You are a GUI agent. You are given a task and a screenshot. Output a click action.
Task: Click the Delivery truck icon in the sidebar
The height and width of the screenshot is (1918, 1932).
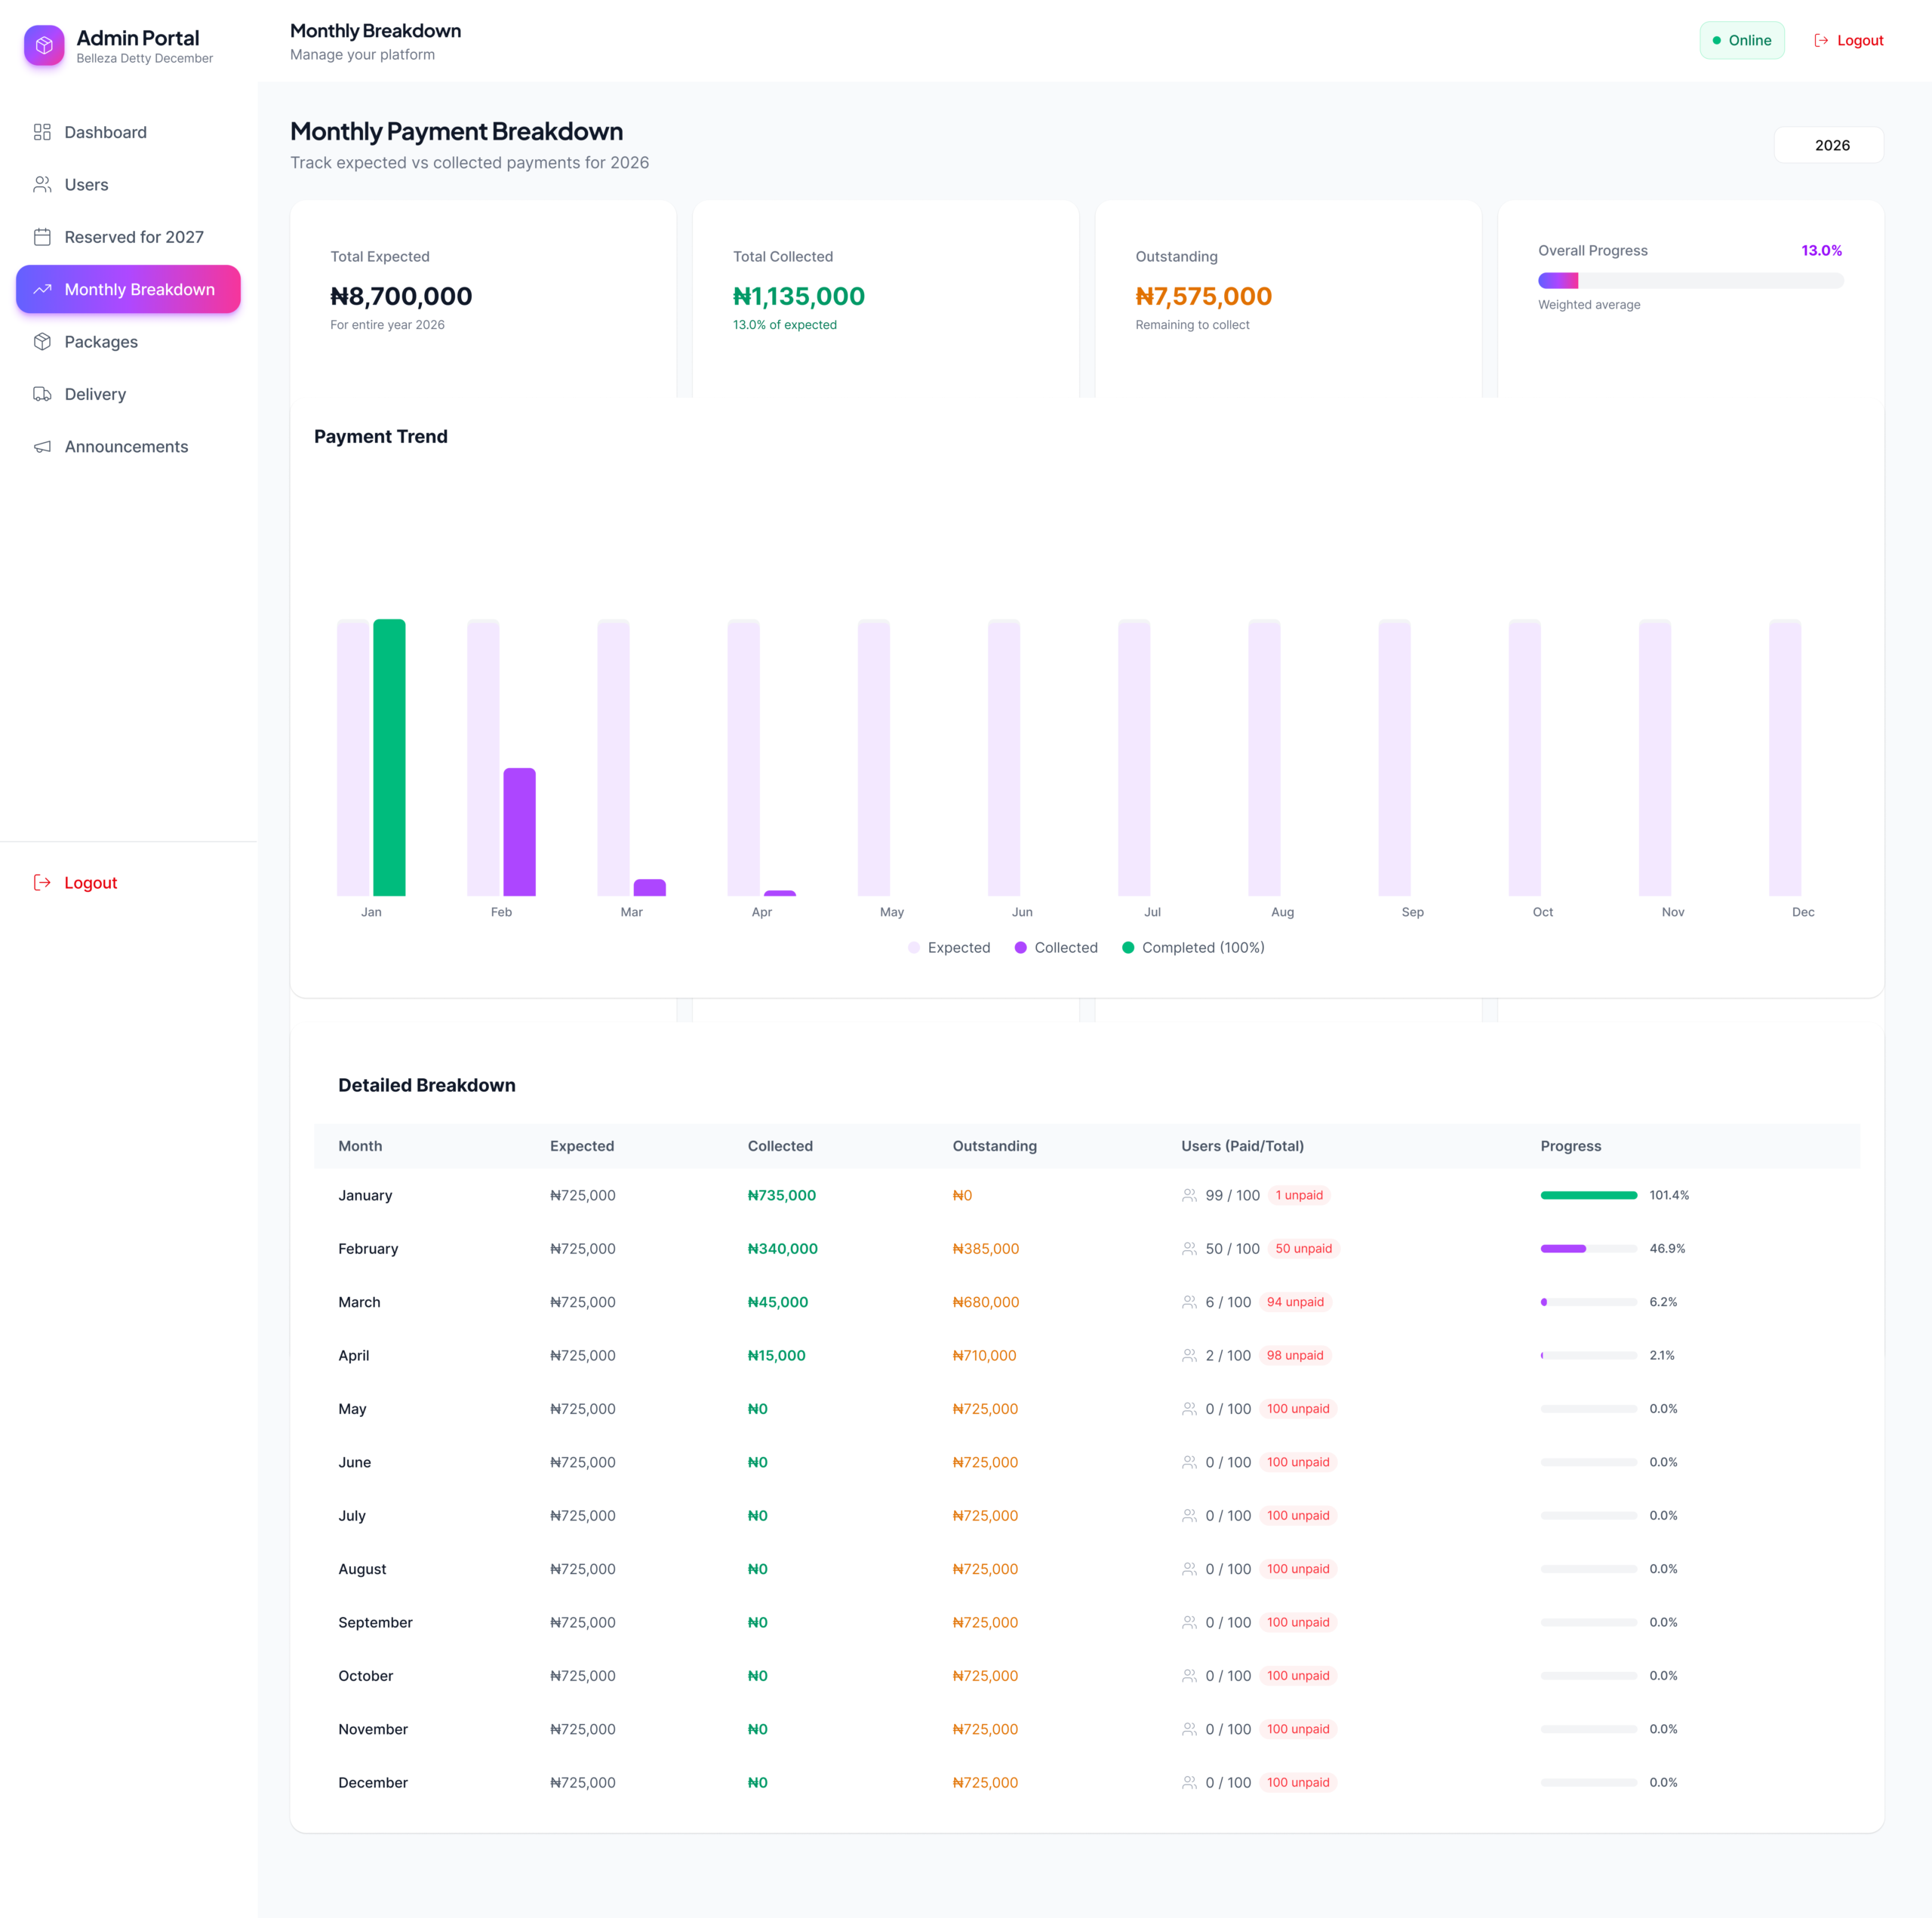pyautogui.click(x=42, y=394)
